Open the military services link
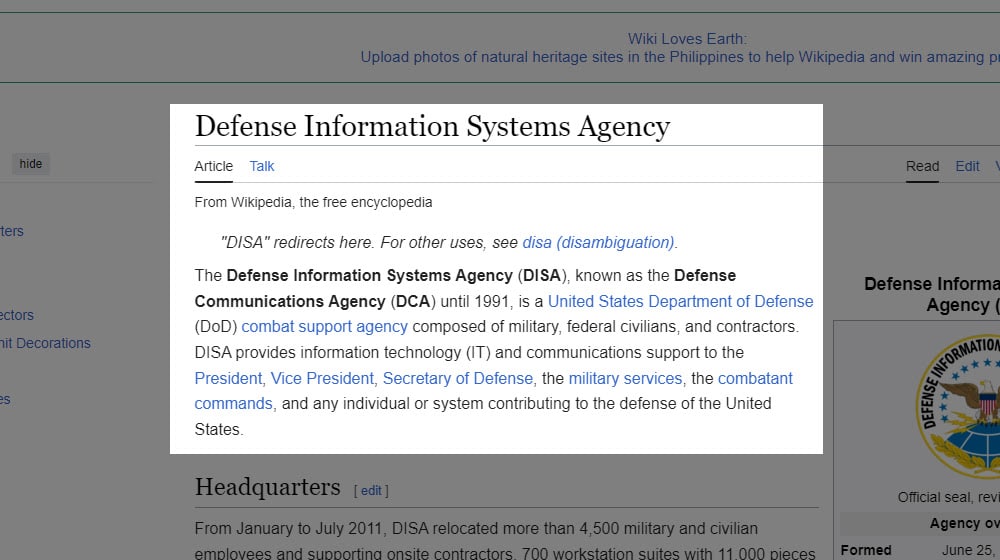The image size is (1000, 560). [x=625, y=378]
